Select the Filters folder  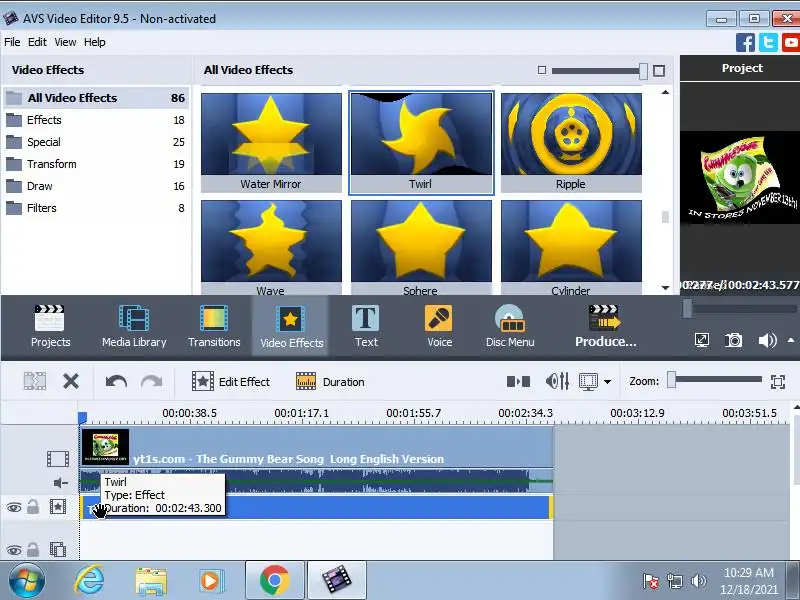tap(96, 208)
